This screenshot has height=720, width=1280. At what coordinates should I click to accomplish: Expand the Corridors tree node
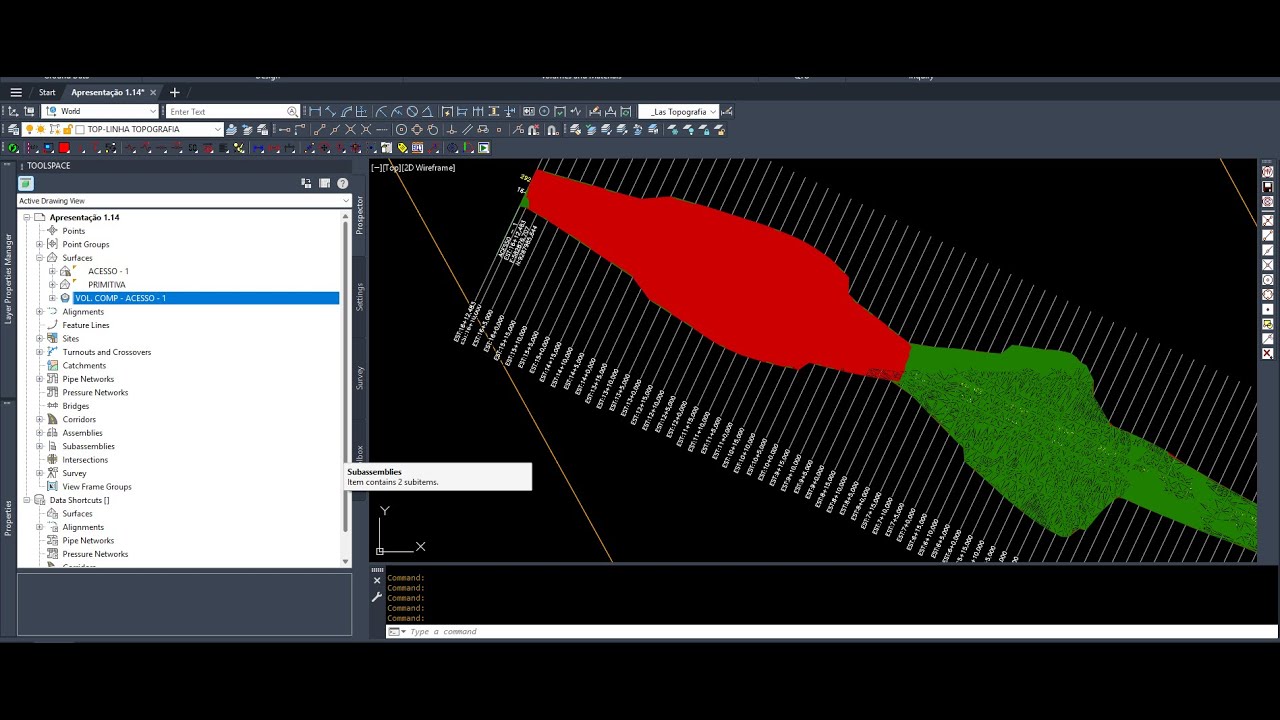click(x=40, y=419)
